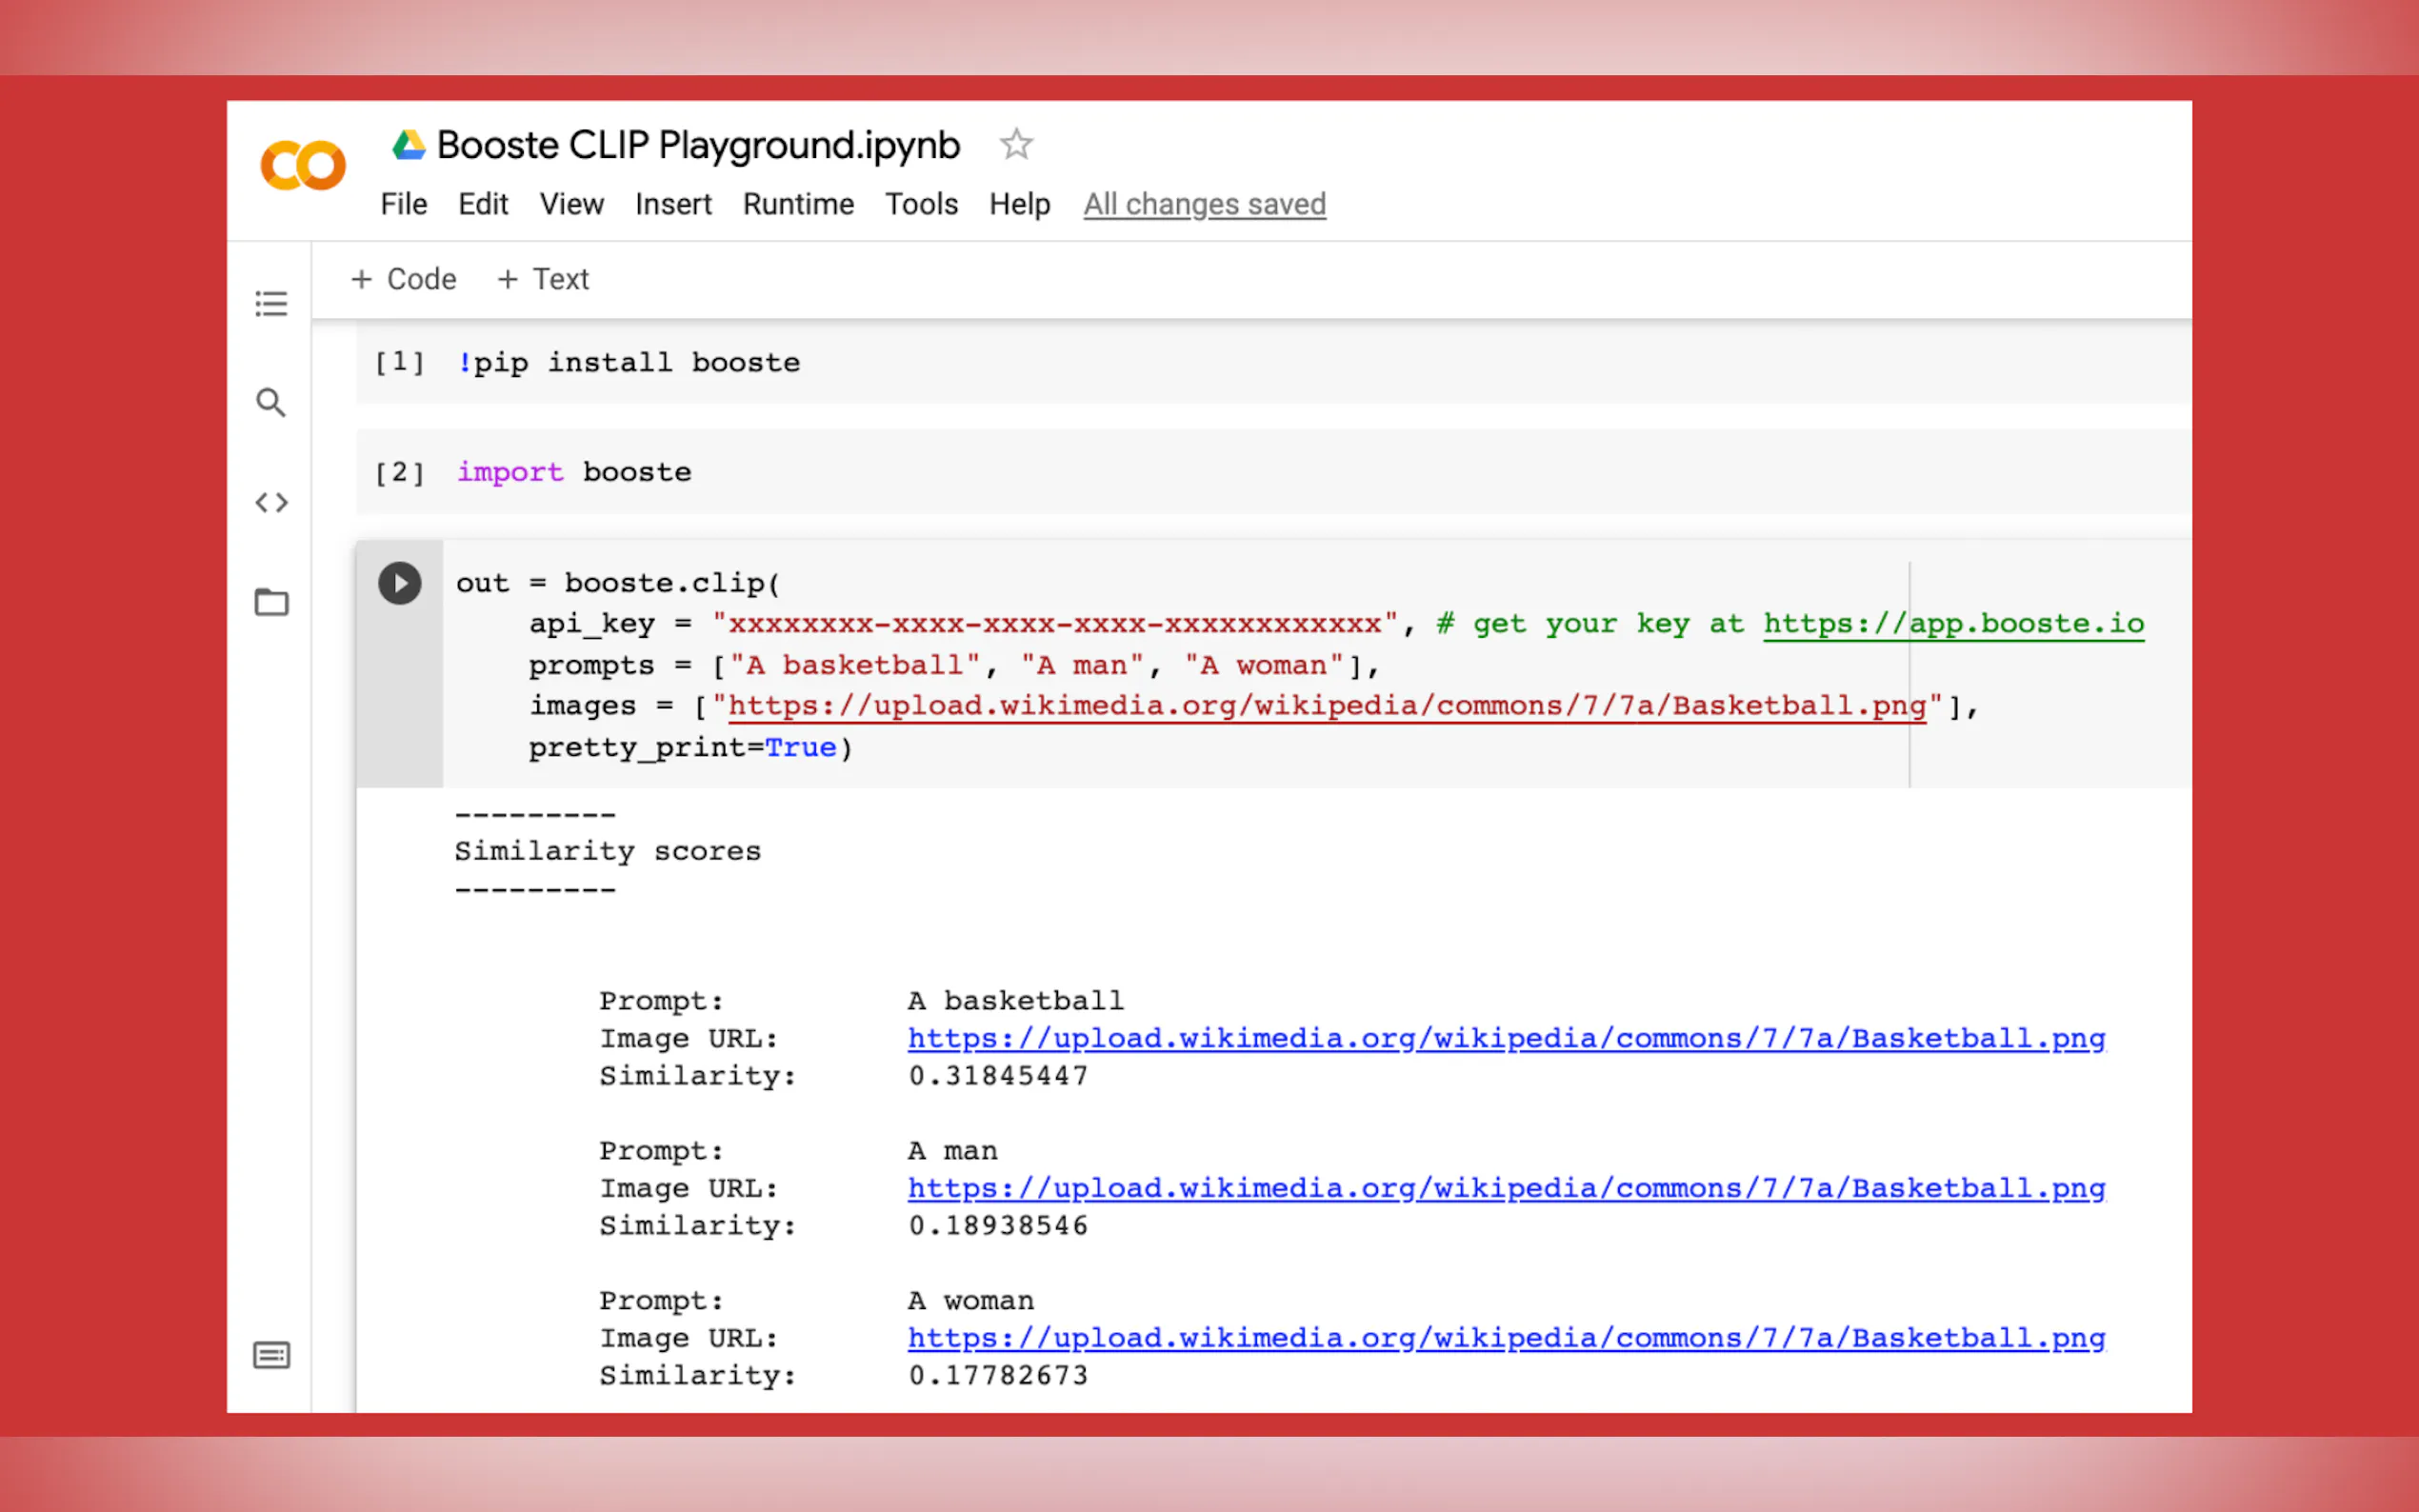This screenshot has height=1512, width=2419.
Task: Open the find and replace search icon
Action: 271,402
